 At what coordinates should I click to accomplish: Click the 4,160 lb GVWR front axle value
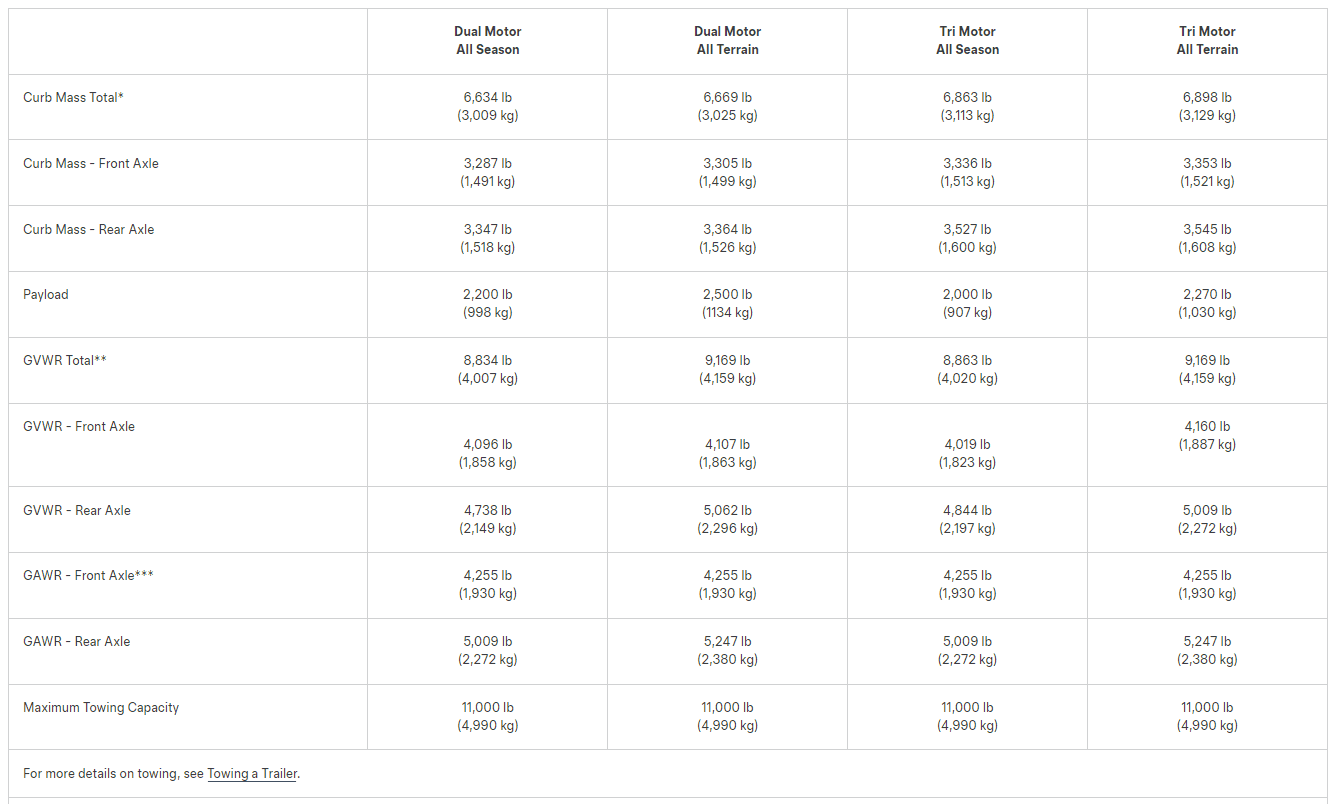click(1207, 427)
